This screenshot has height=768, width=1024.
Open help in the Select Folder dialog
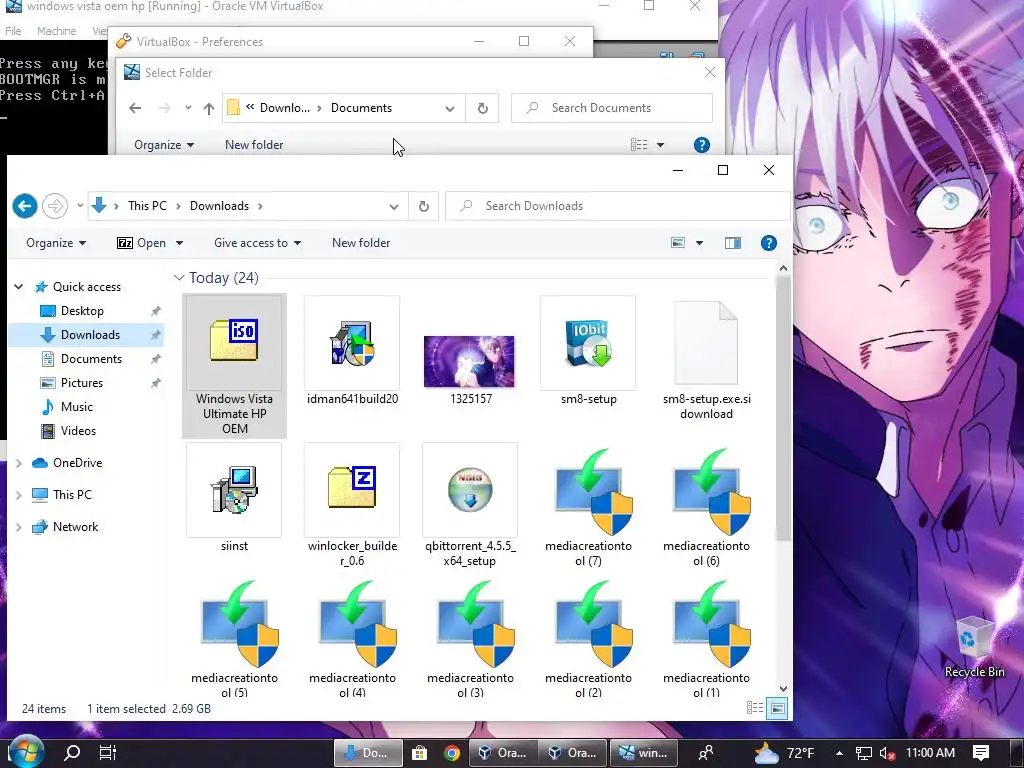[x=701, y=145]
